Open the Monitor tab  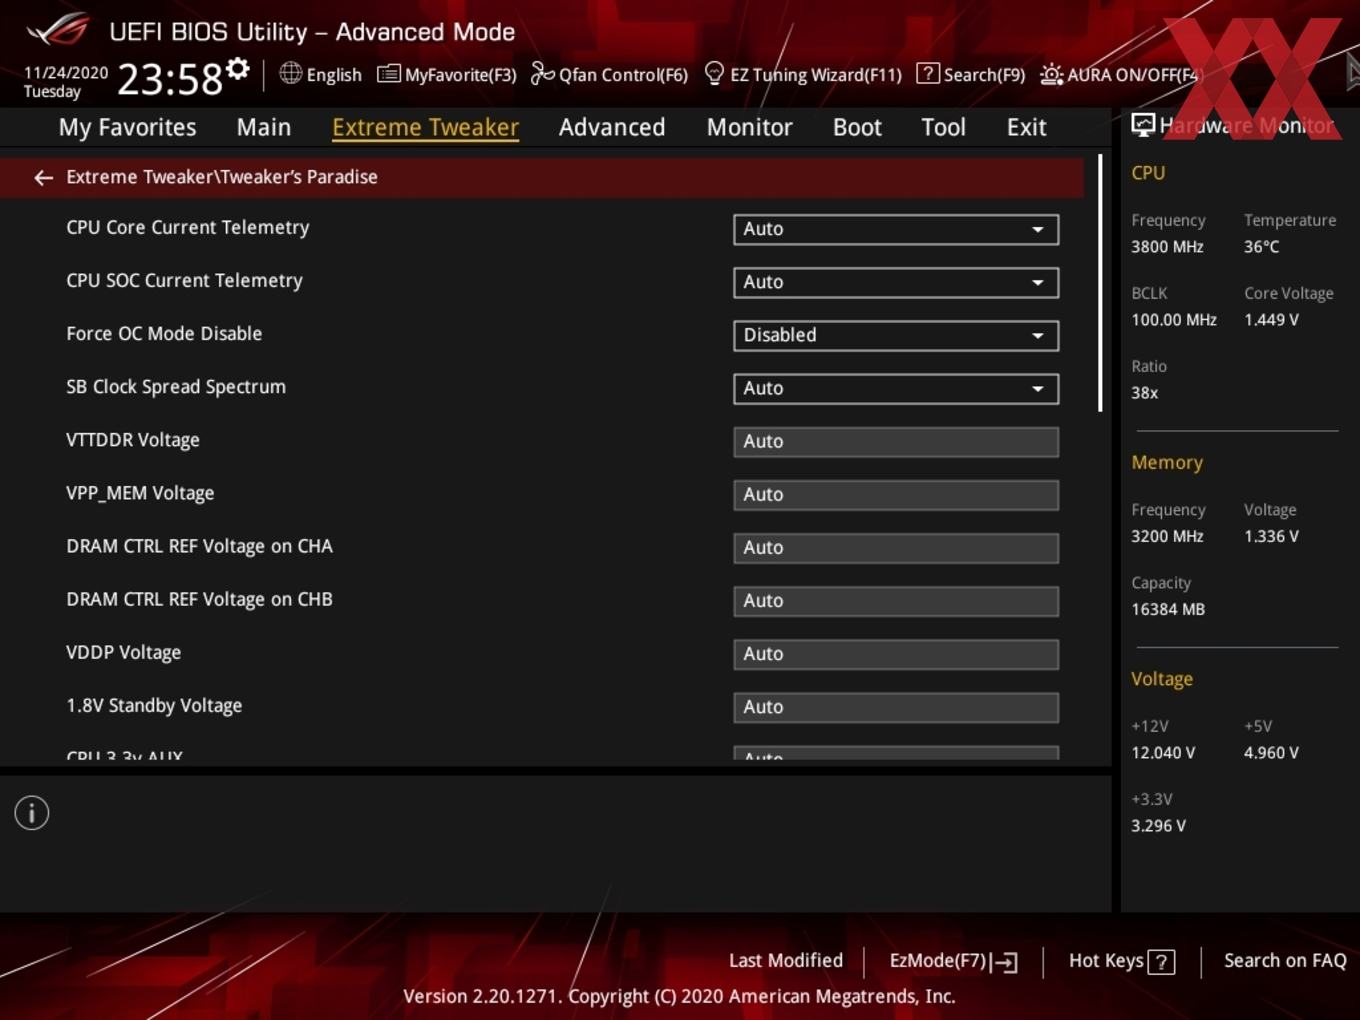(749, 127)
